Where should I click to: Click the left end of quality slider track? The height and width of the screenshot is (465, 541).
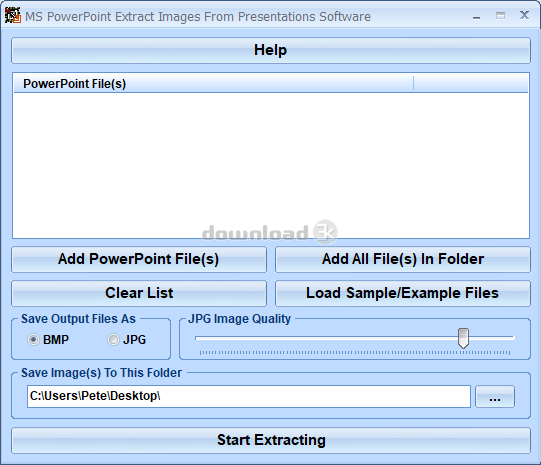(197, 338)
